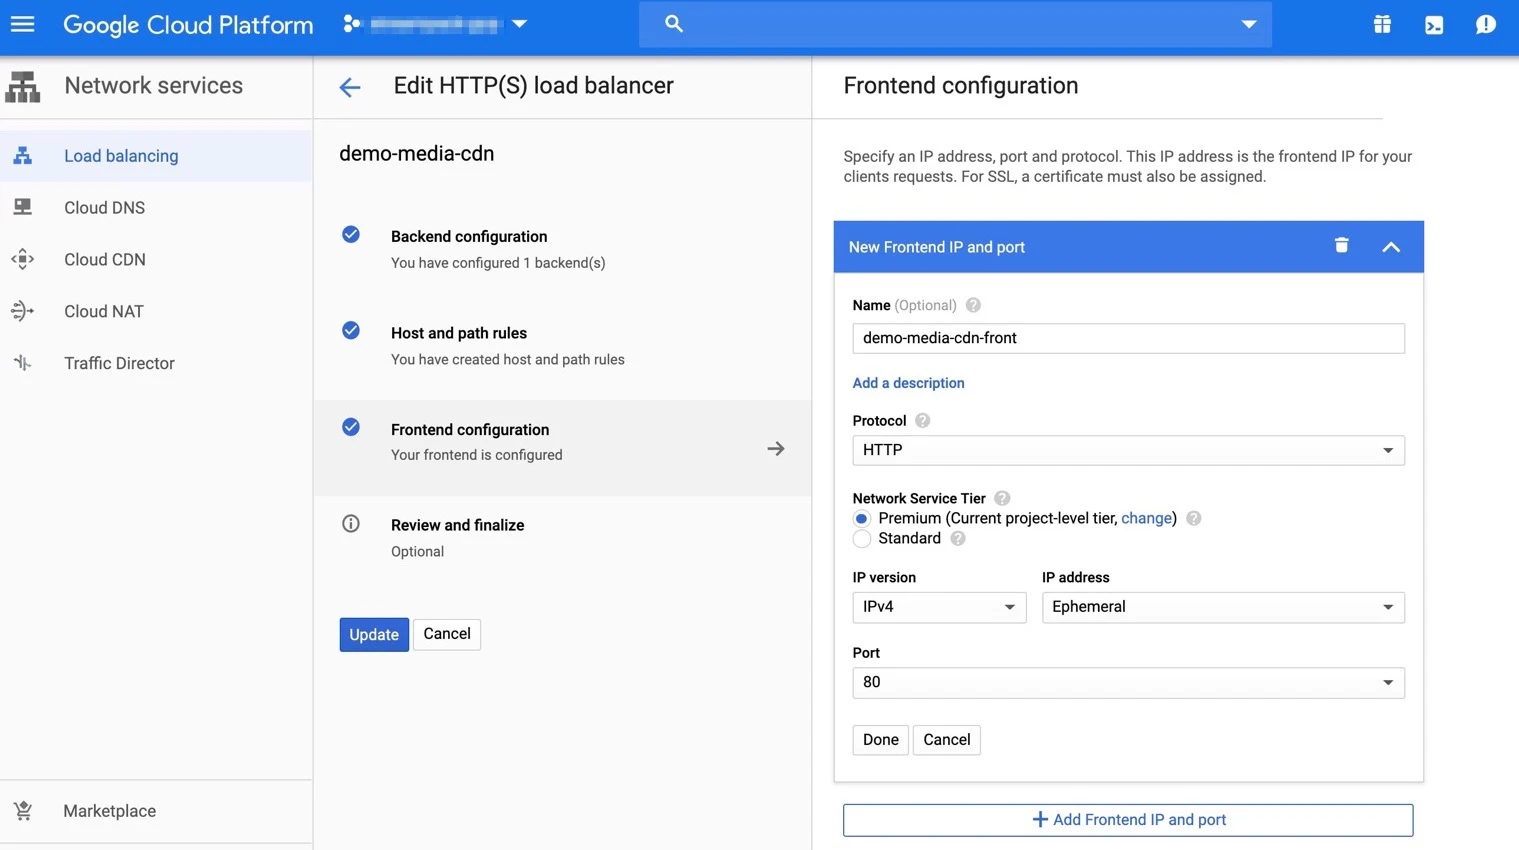
Task: Open Cloud CDN in sidebar
Action: (x=156, y=259)
